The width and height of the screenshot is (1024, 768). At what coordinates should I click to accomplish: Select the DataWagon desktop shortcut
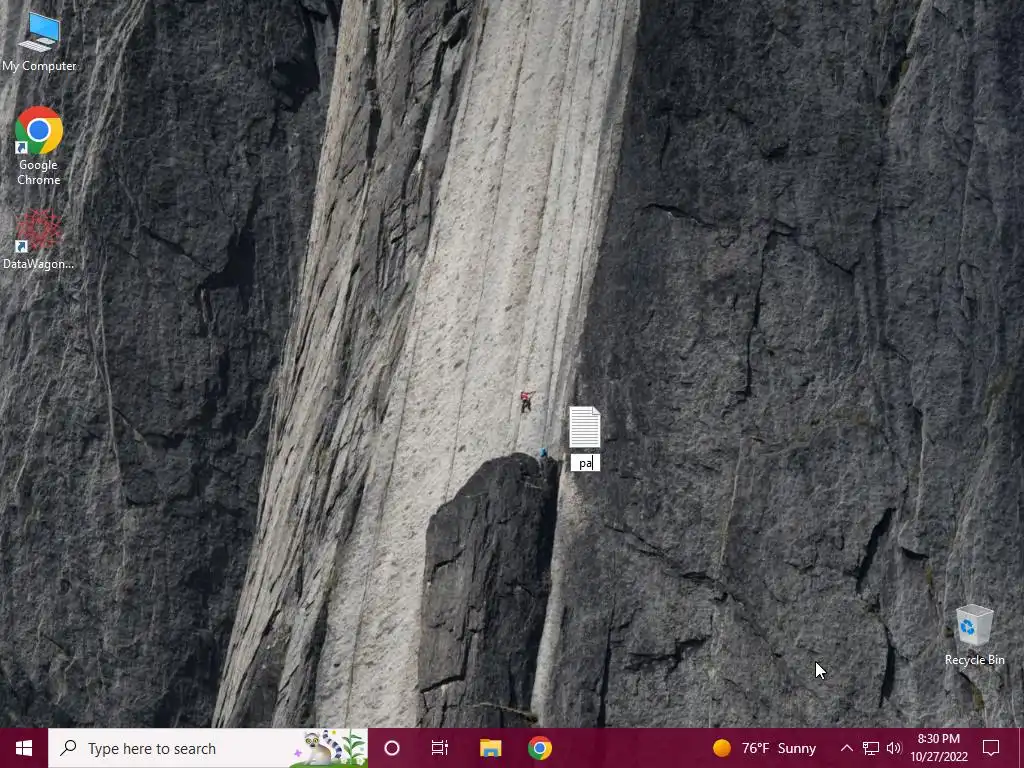pos(39,239)
